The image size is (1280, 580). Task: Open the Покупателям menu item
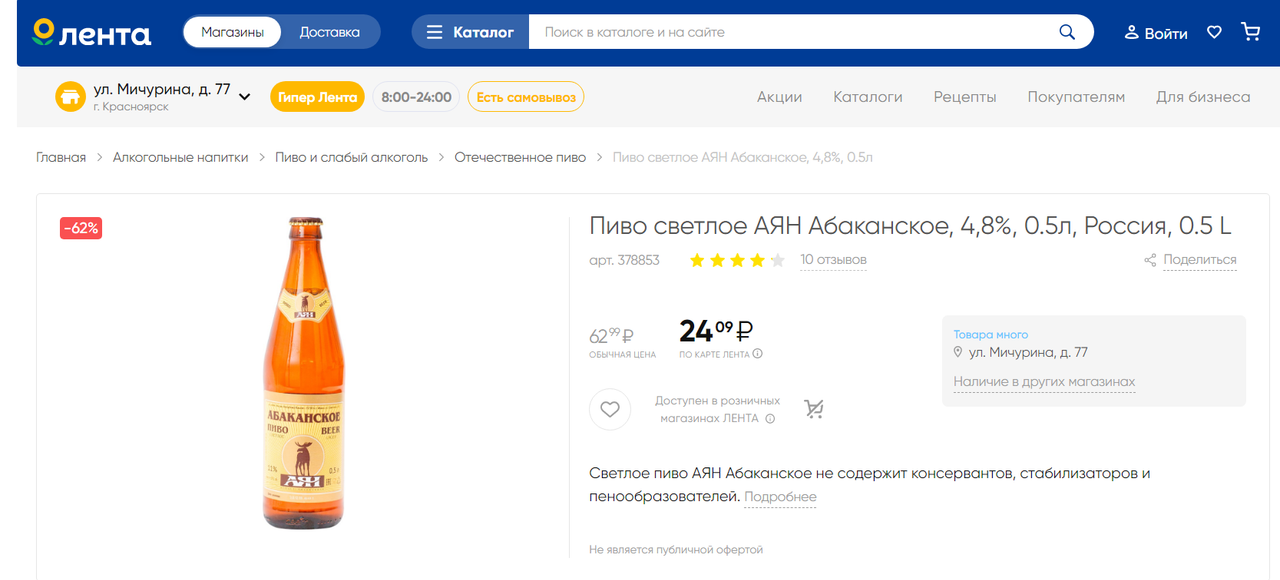(x=1076, y=97)
